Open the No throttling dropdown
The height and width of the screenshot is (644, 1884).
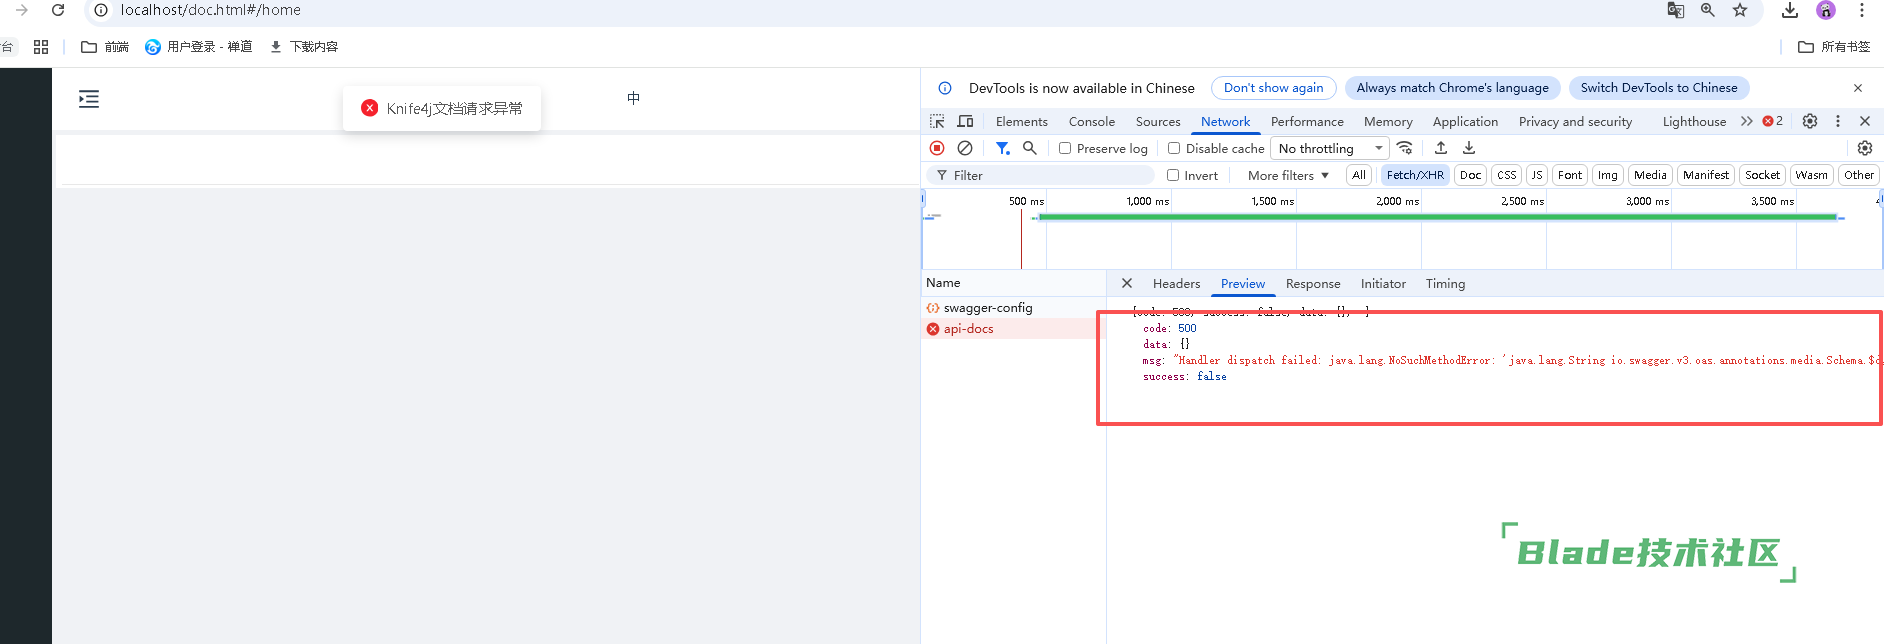(1329, 148)
